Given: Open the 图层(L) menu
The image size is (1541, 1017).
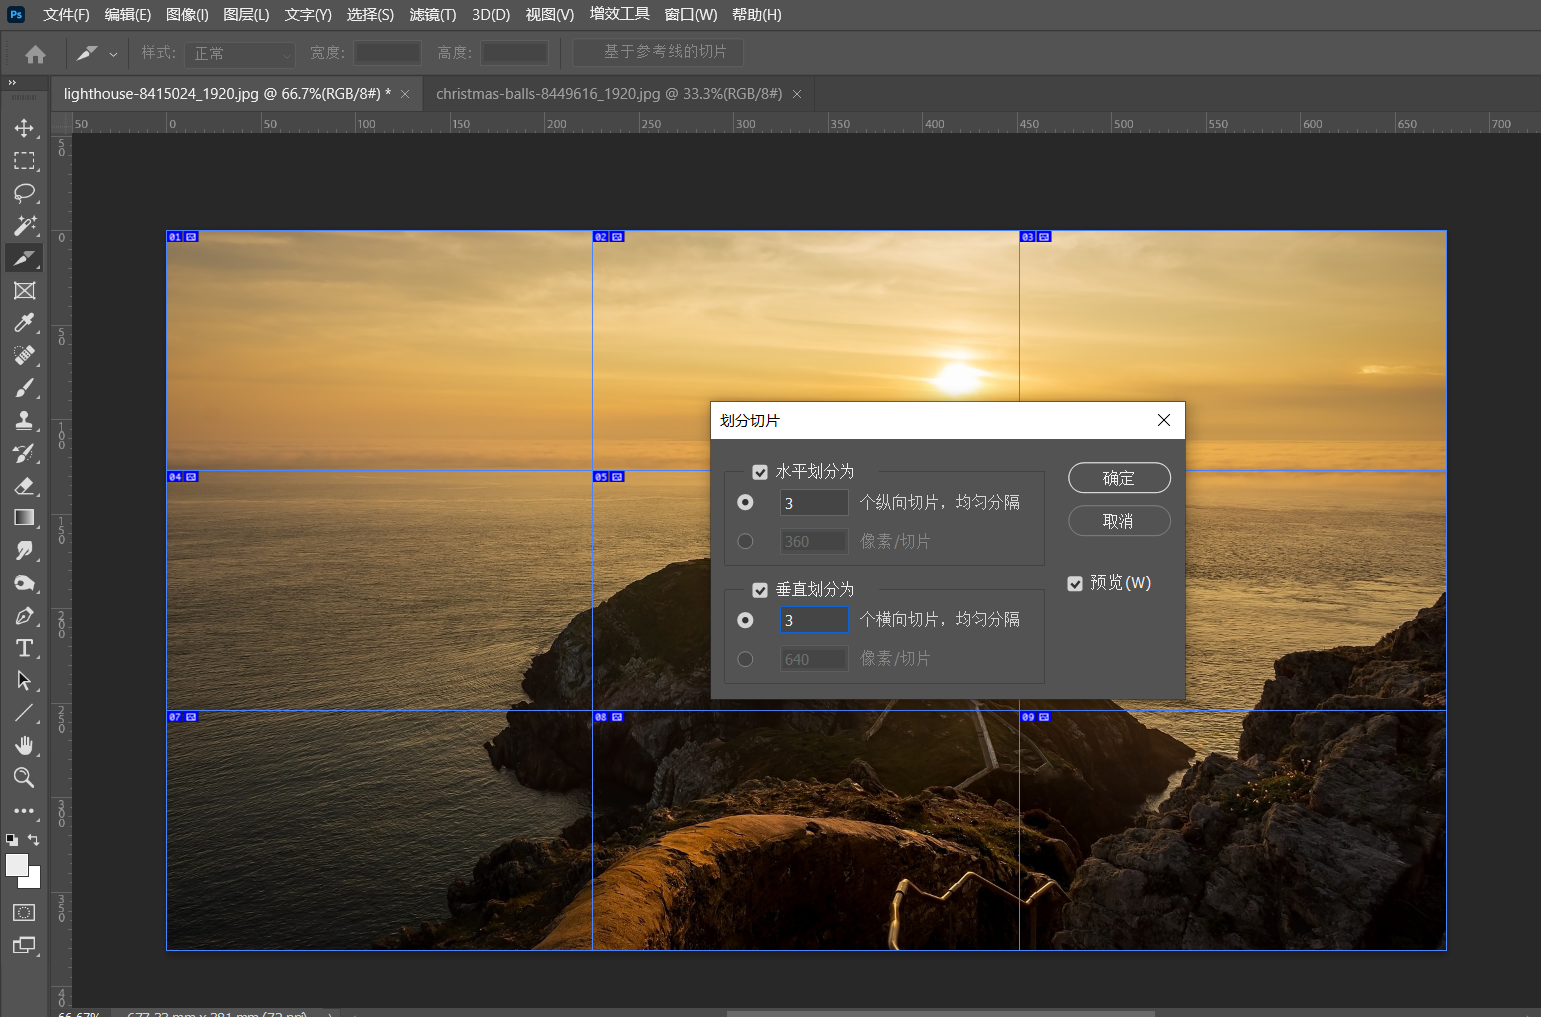Looking at the screenshot, I should (246, 15).
